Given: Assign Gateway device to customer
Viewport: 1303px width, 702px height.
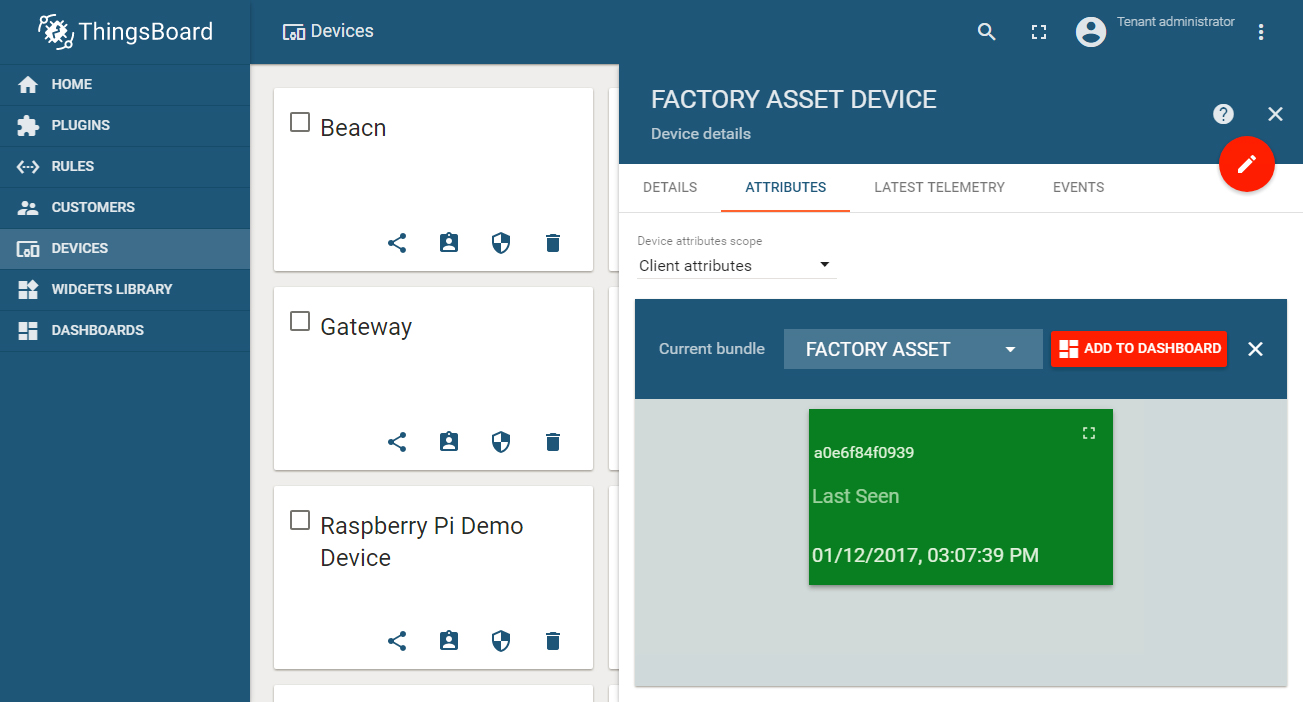Looking at the screenshot, I should coord(449,442).
